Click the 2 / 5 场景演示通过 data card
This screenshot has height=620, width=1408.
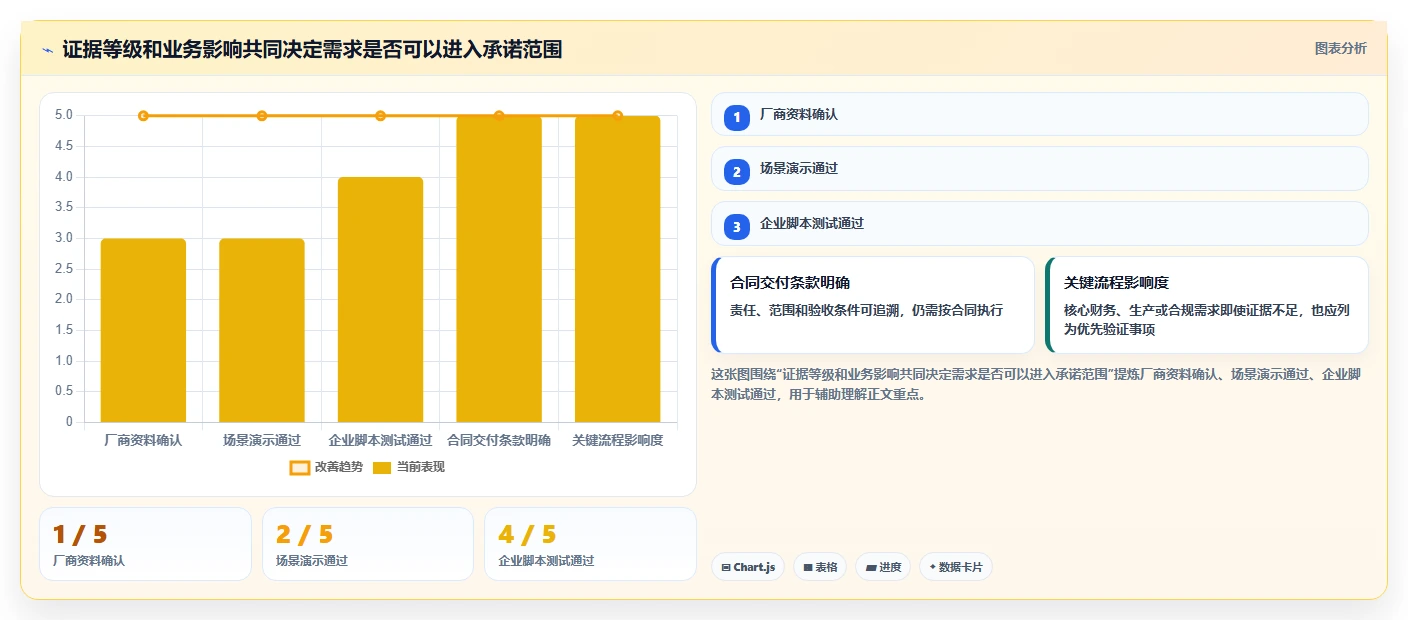tap(368, 544)
